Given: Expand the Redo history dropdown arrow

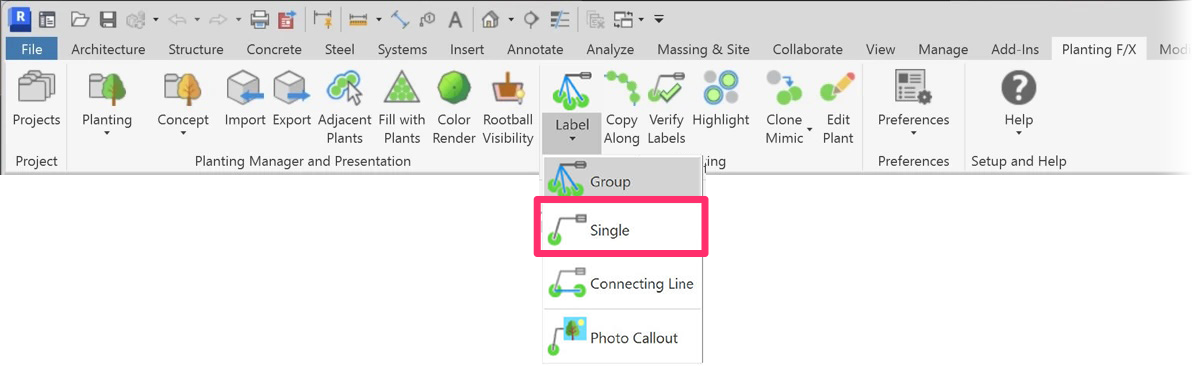Looking at the screenshot, I should pos(239,19).
